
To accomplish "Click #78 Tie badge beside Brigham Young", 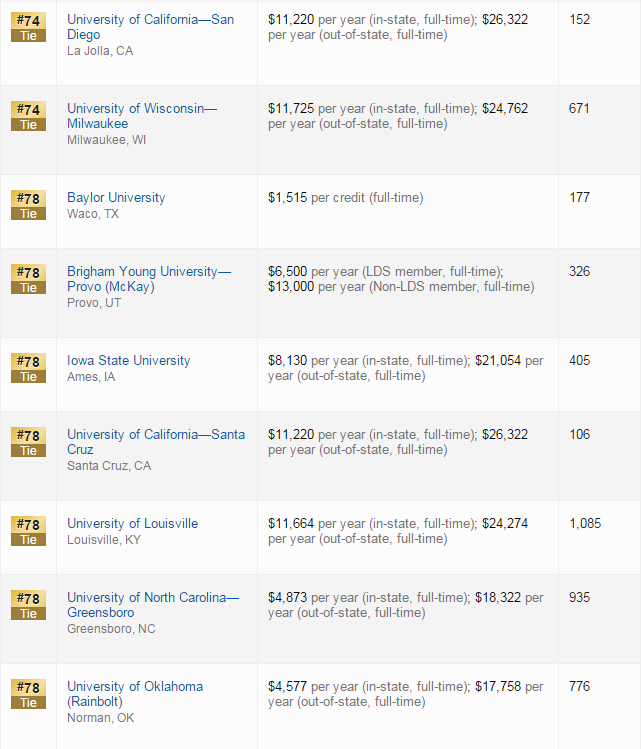I will (28, 279).
